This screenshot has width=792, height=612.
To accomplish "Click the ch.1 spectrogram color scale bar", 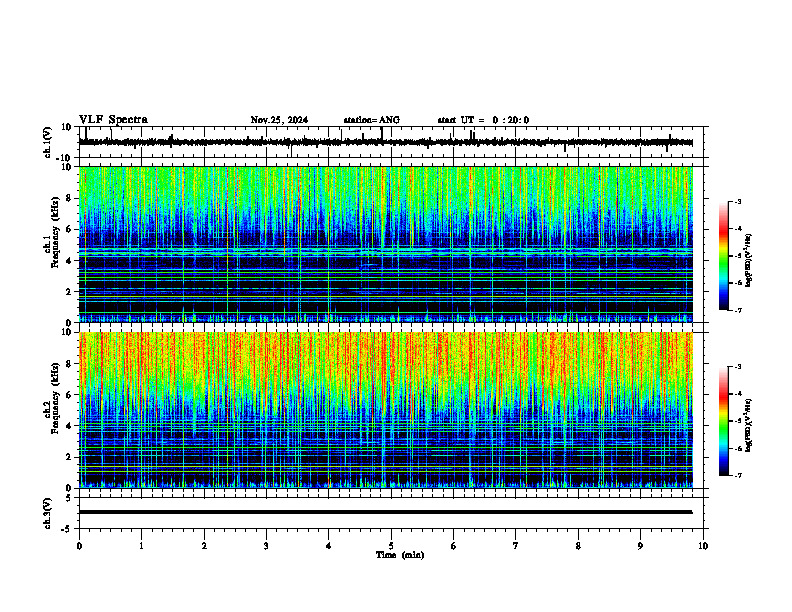I will [723, 256].
